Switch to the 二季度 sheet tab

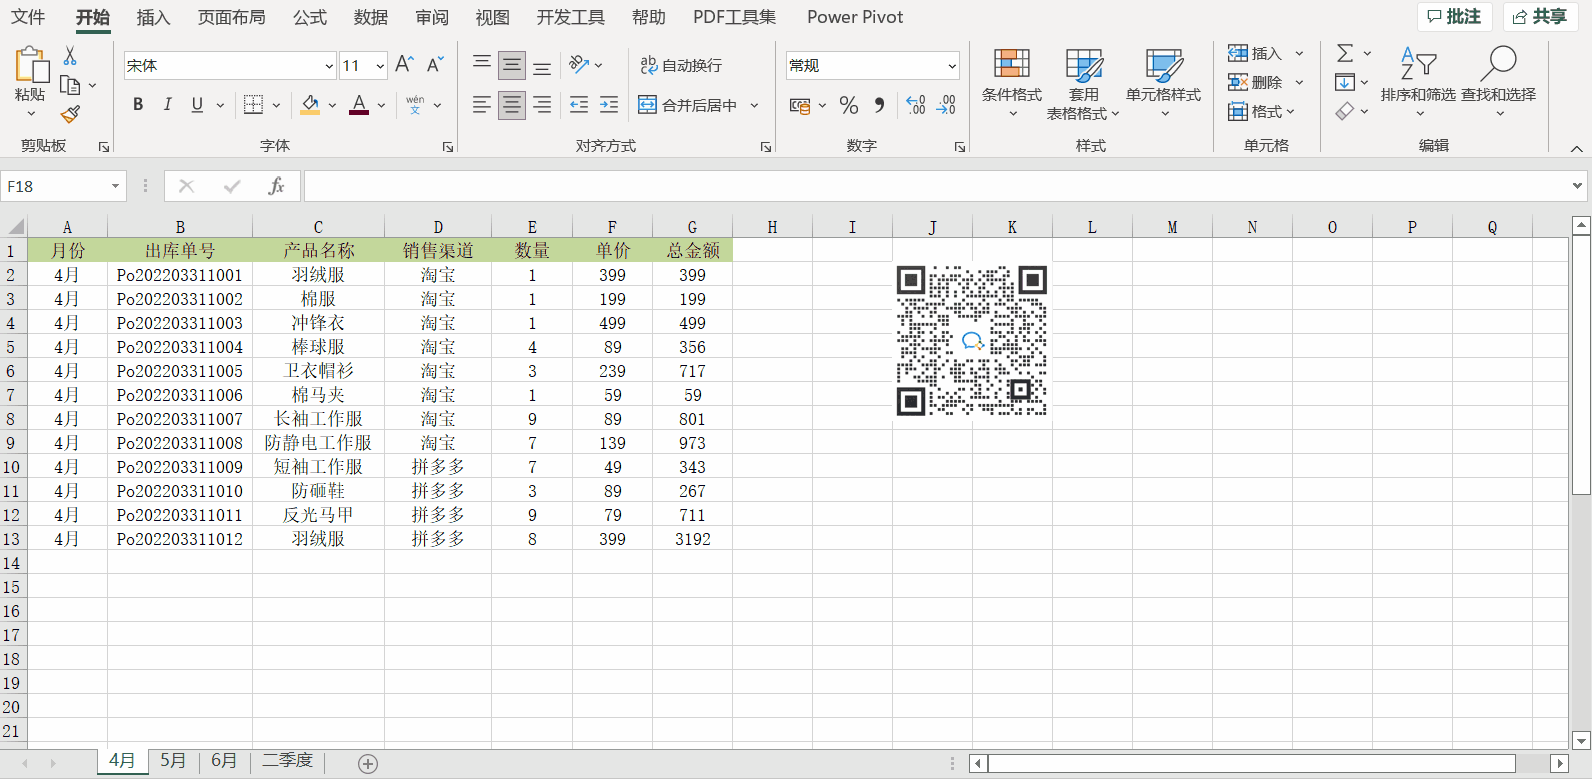tap(287, 761)
